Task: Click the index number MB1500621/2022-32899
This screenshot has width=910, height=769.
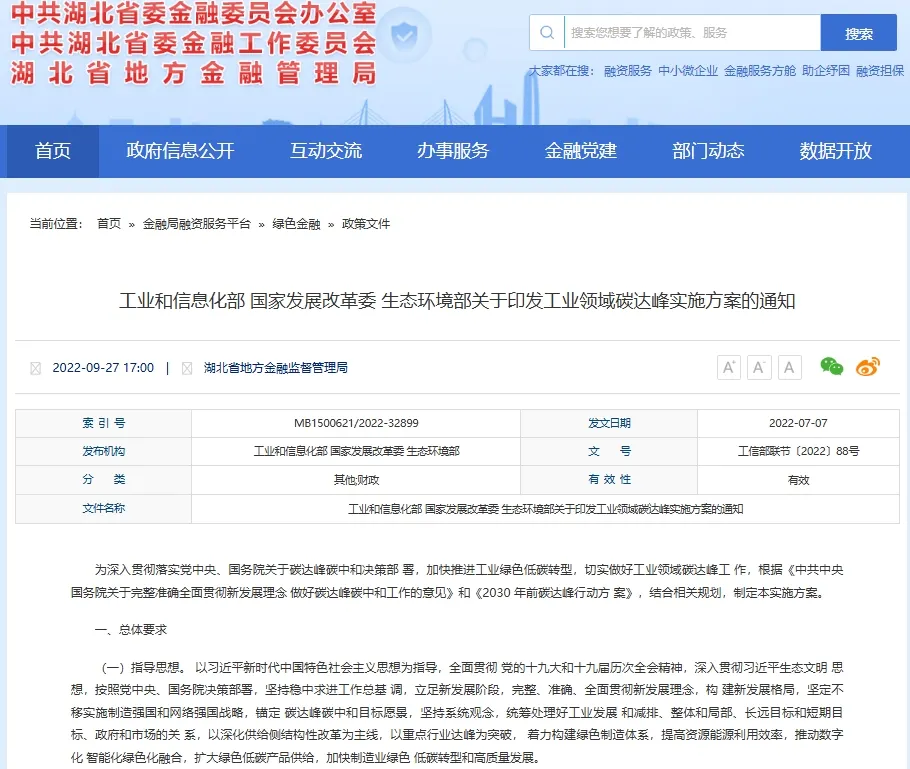Action: 356,423
